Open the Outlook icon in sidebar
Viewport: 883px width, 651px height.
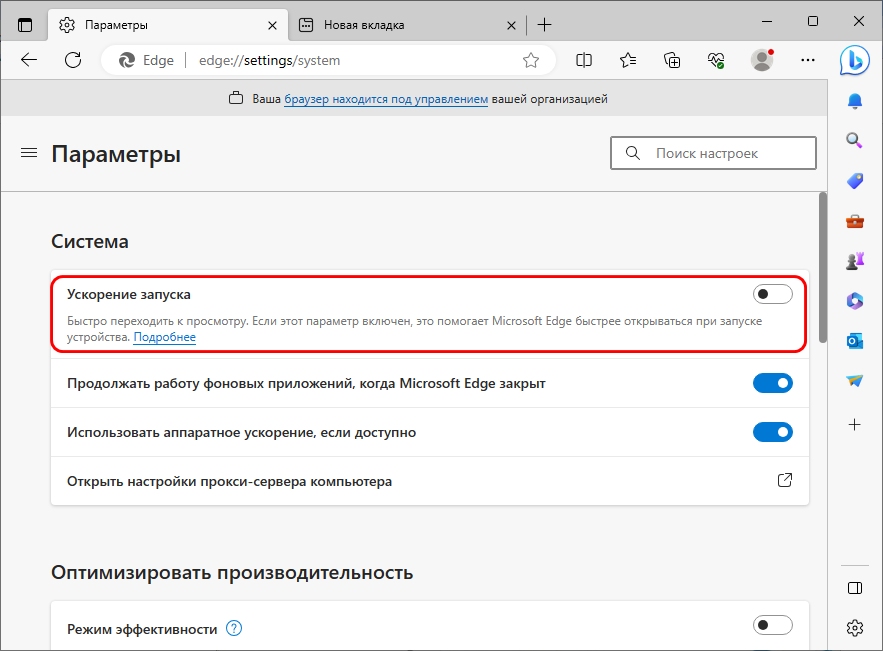(855, 341)
